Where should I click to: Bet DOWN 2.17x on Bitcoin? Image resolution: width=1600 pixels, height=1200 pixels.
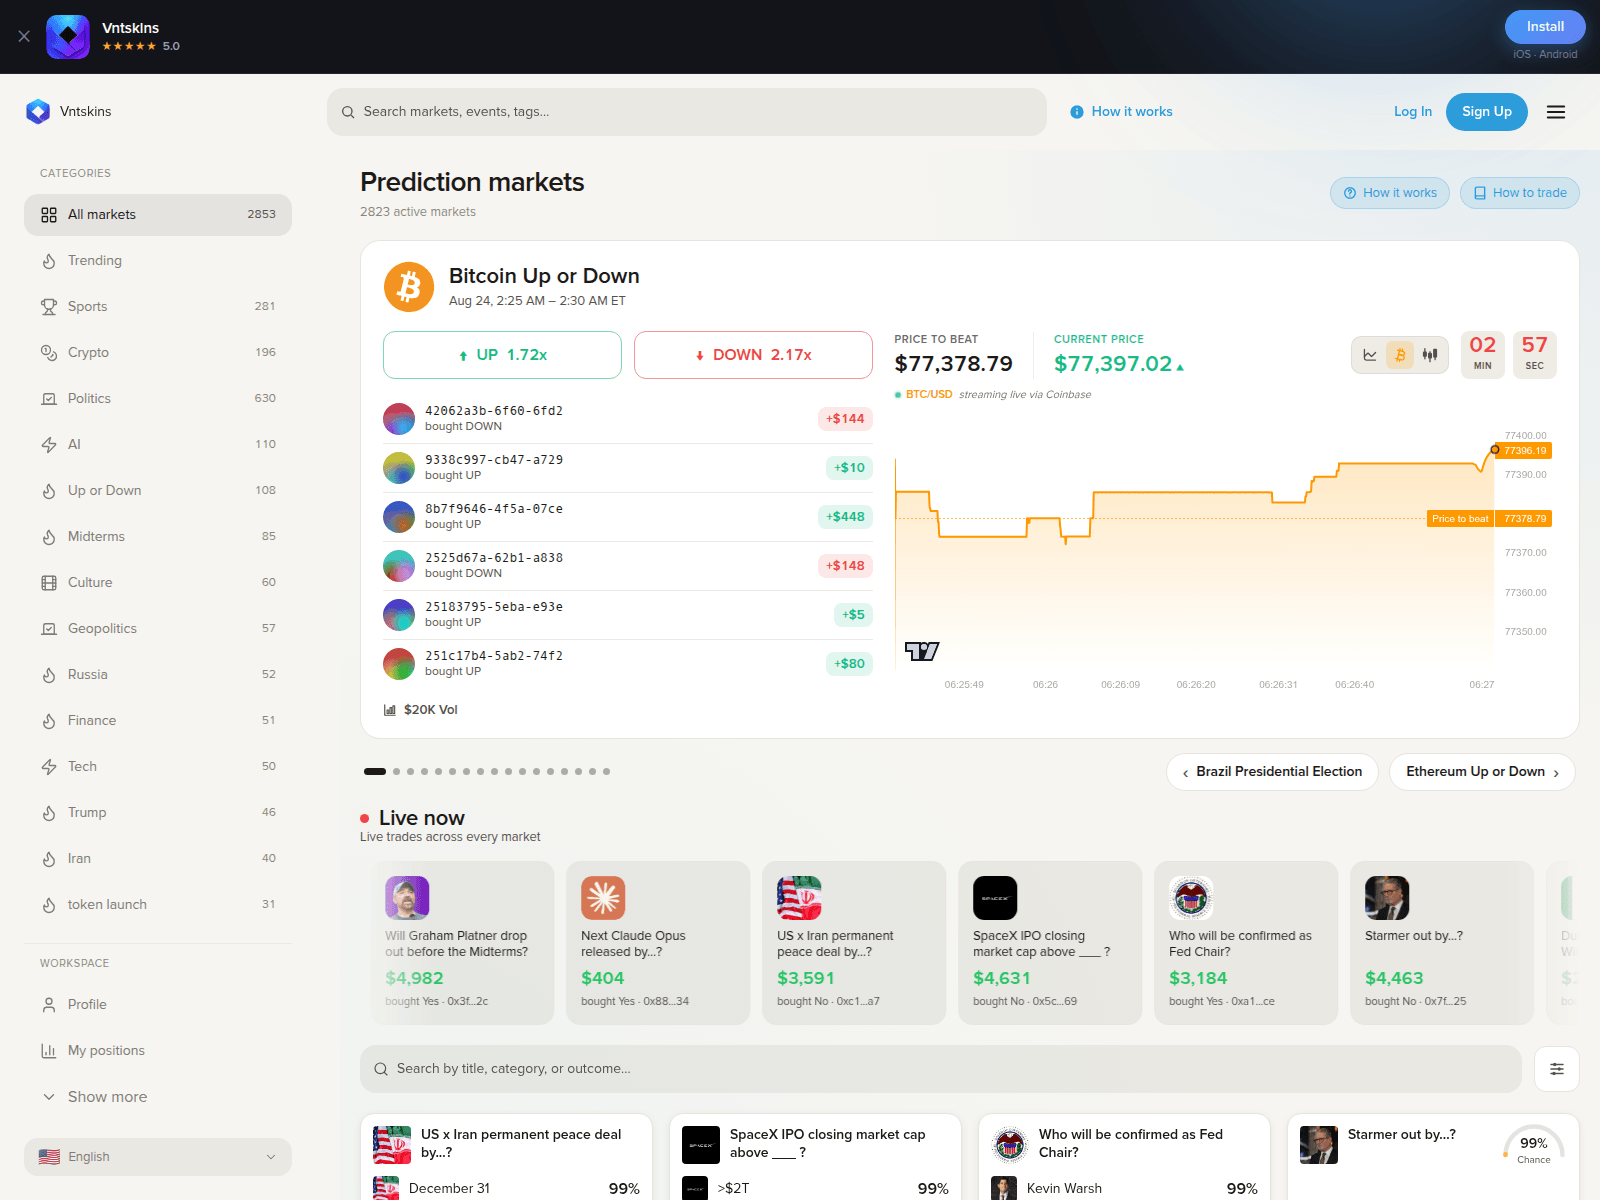(753, 355)
